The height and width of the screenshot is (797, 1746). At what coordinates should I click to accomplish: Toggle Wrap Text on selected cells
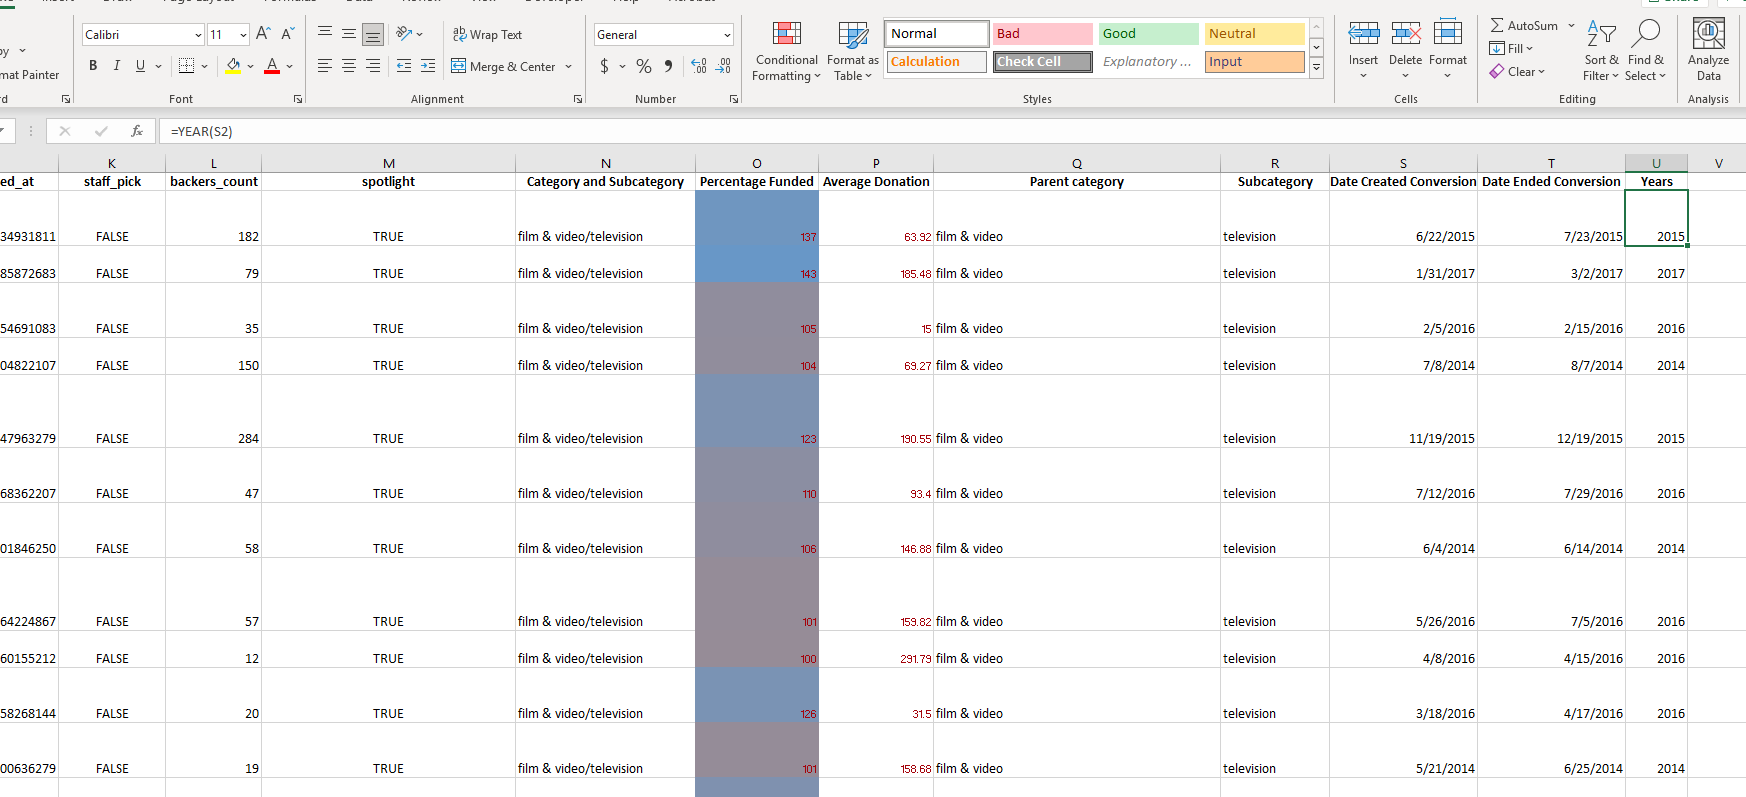487,34
